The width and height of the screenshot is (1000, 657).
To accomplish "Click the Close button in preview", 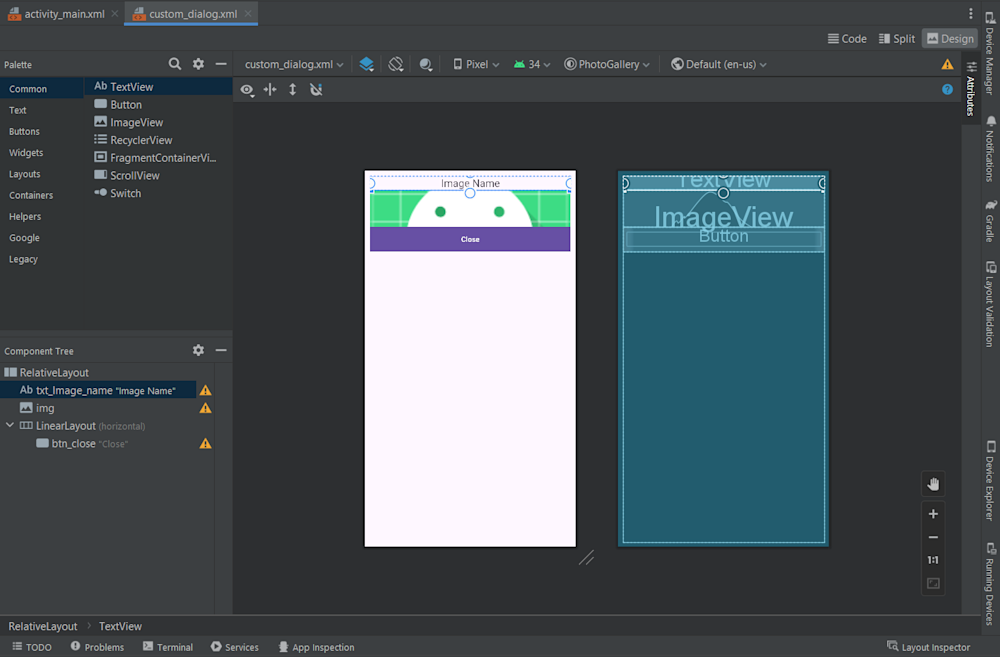I will pyautogui.click(x=470, y=239).
